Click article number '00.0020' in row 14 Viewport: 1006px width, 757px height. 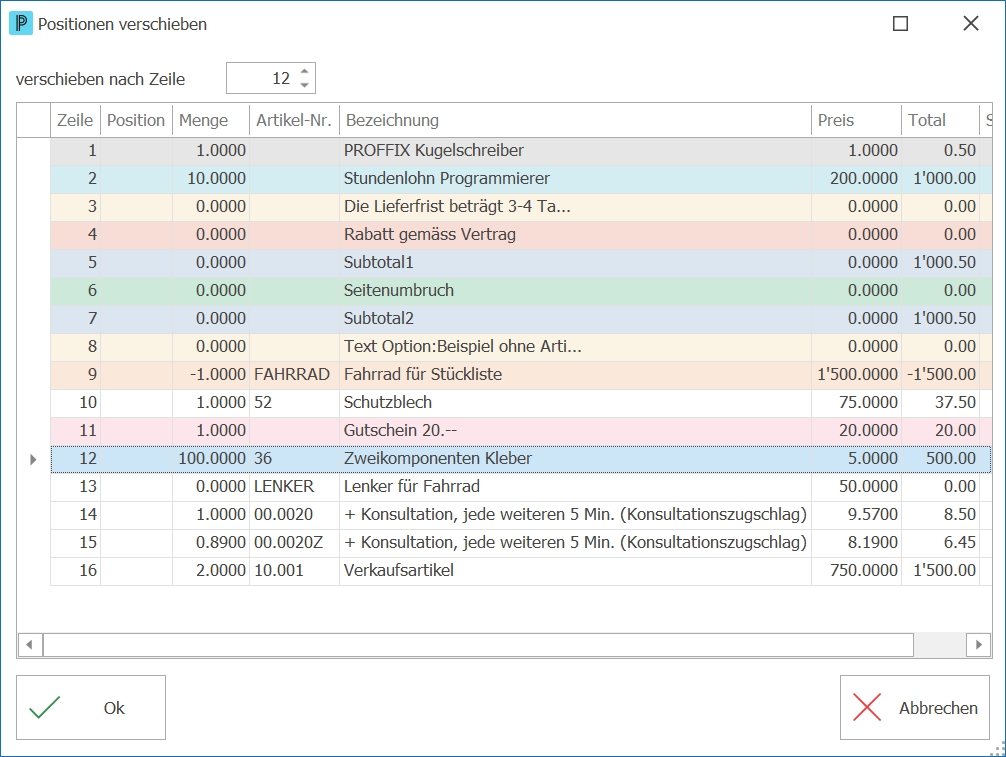[284, 515]
